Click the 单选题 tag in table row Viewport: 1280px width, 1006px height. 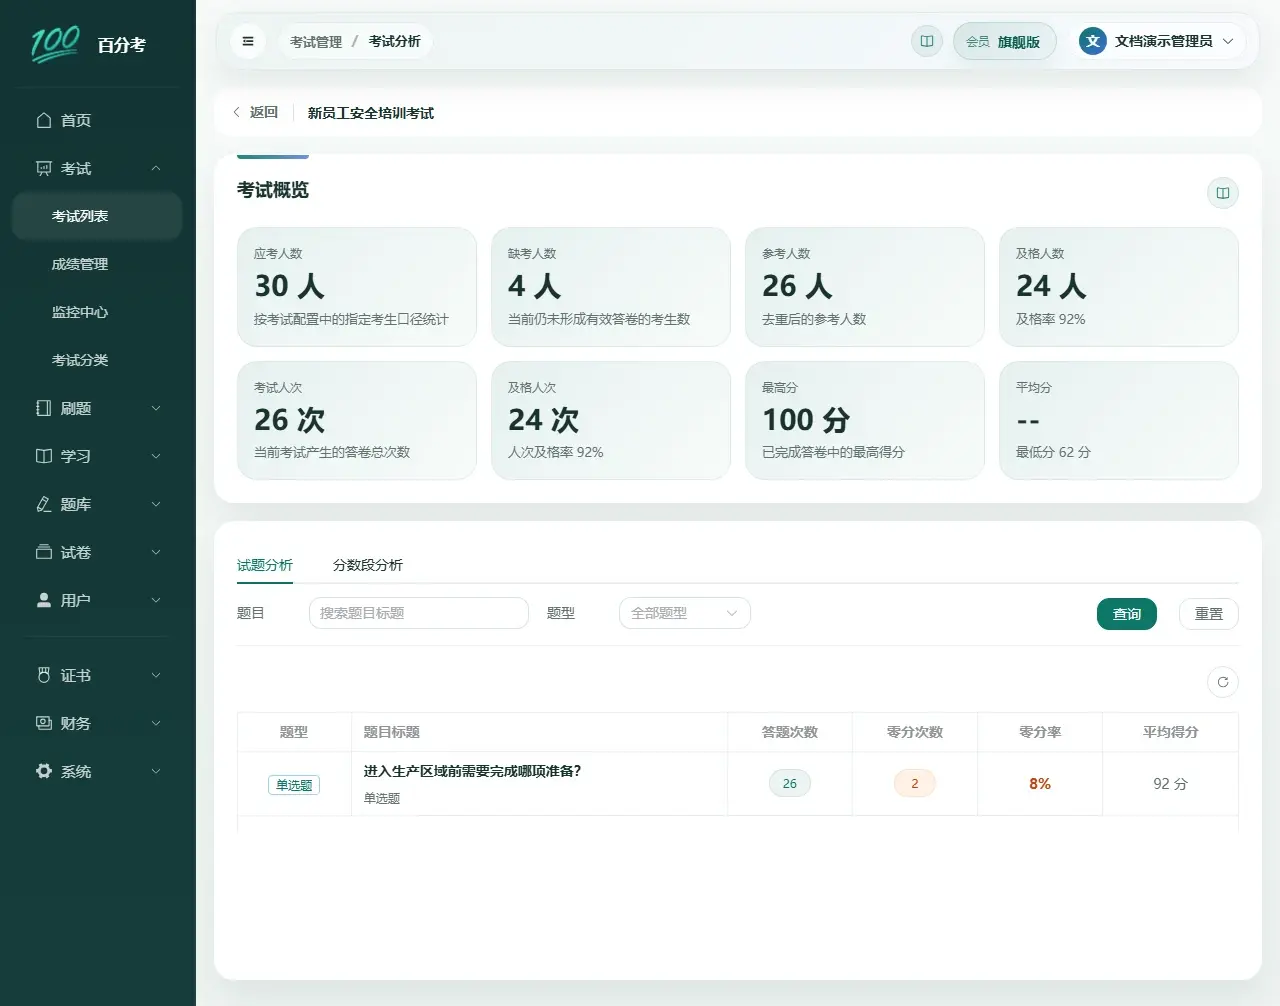coord(294,785)
